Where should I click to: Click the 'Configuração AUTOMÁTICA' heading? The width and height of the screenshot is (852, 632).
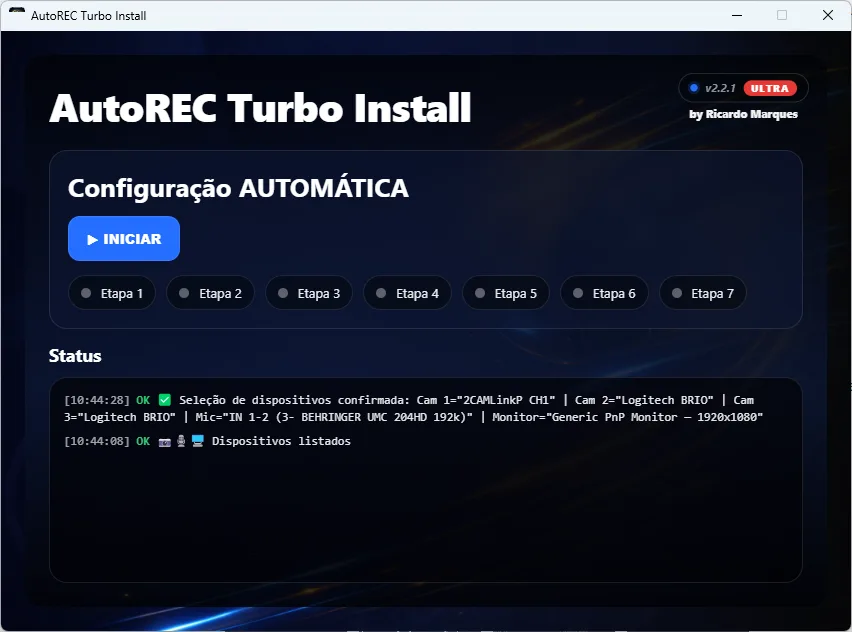(x=238, y=189)
